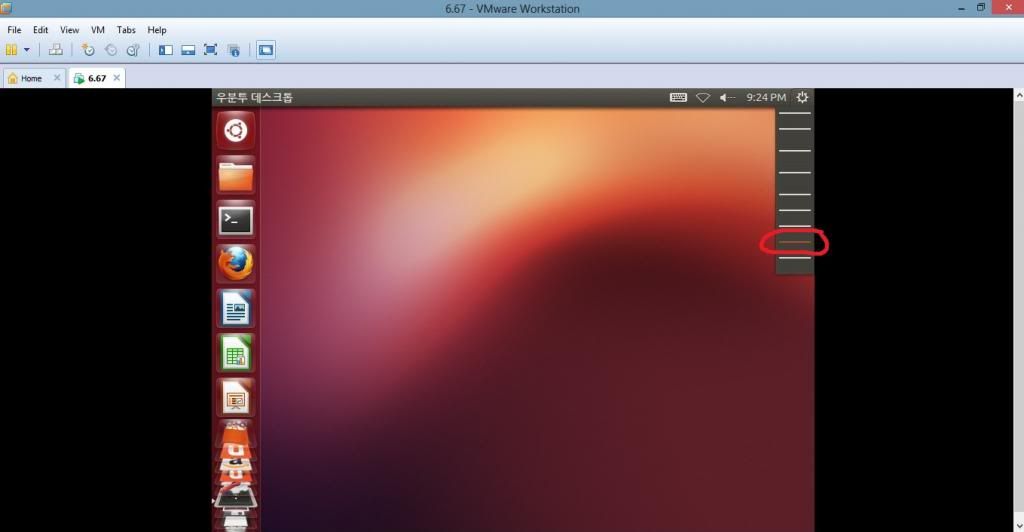Open the Edit menu
This screenshot has width=1024, height=532.
[40, 30]
